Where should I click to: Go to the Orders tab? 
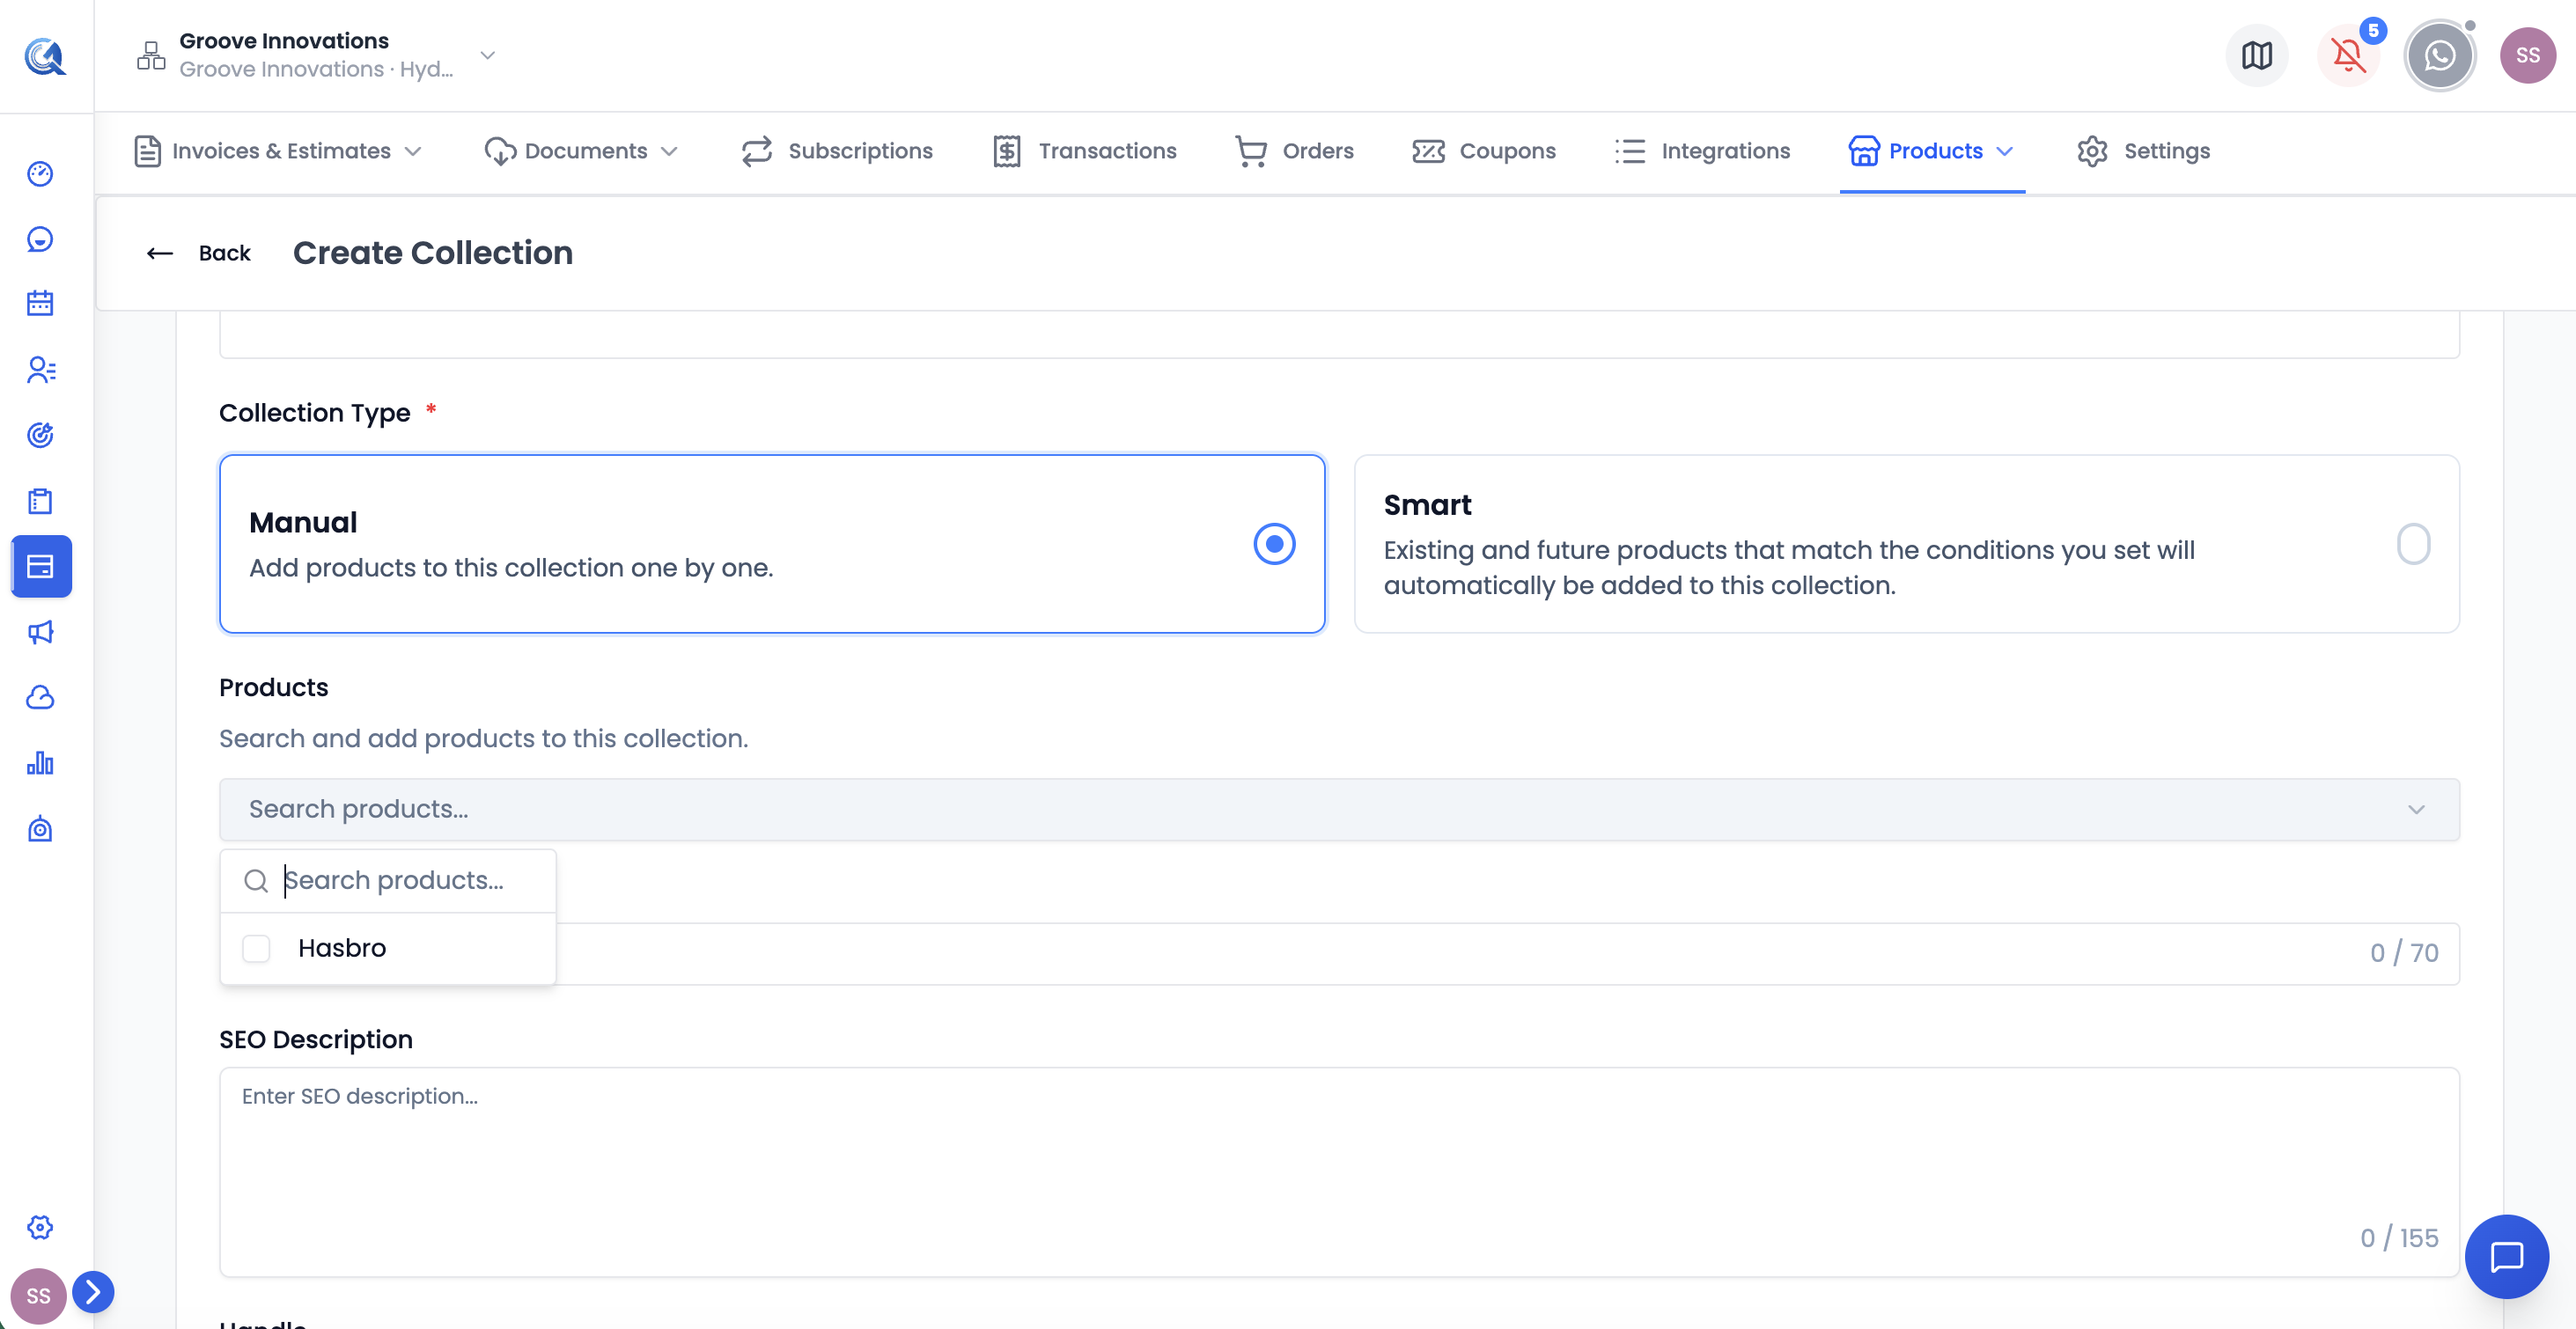[1294, 151]
